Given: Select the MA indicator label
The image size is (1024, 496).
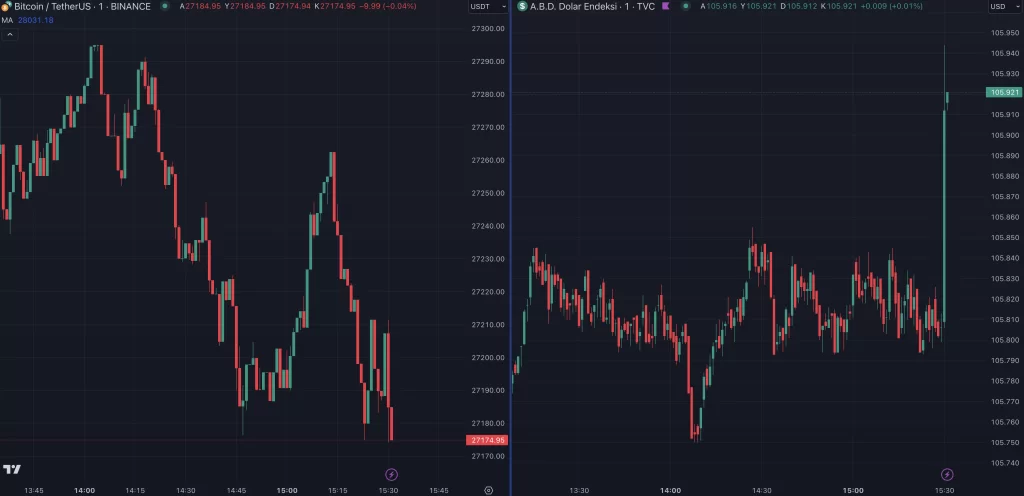Looking at the screenshot, I should pyautogui.click(x=8, y=20).
